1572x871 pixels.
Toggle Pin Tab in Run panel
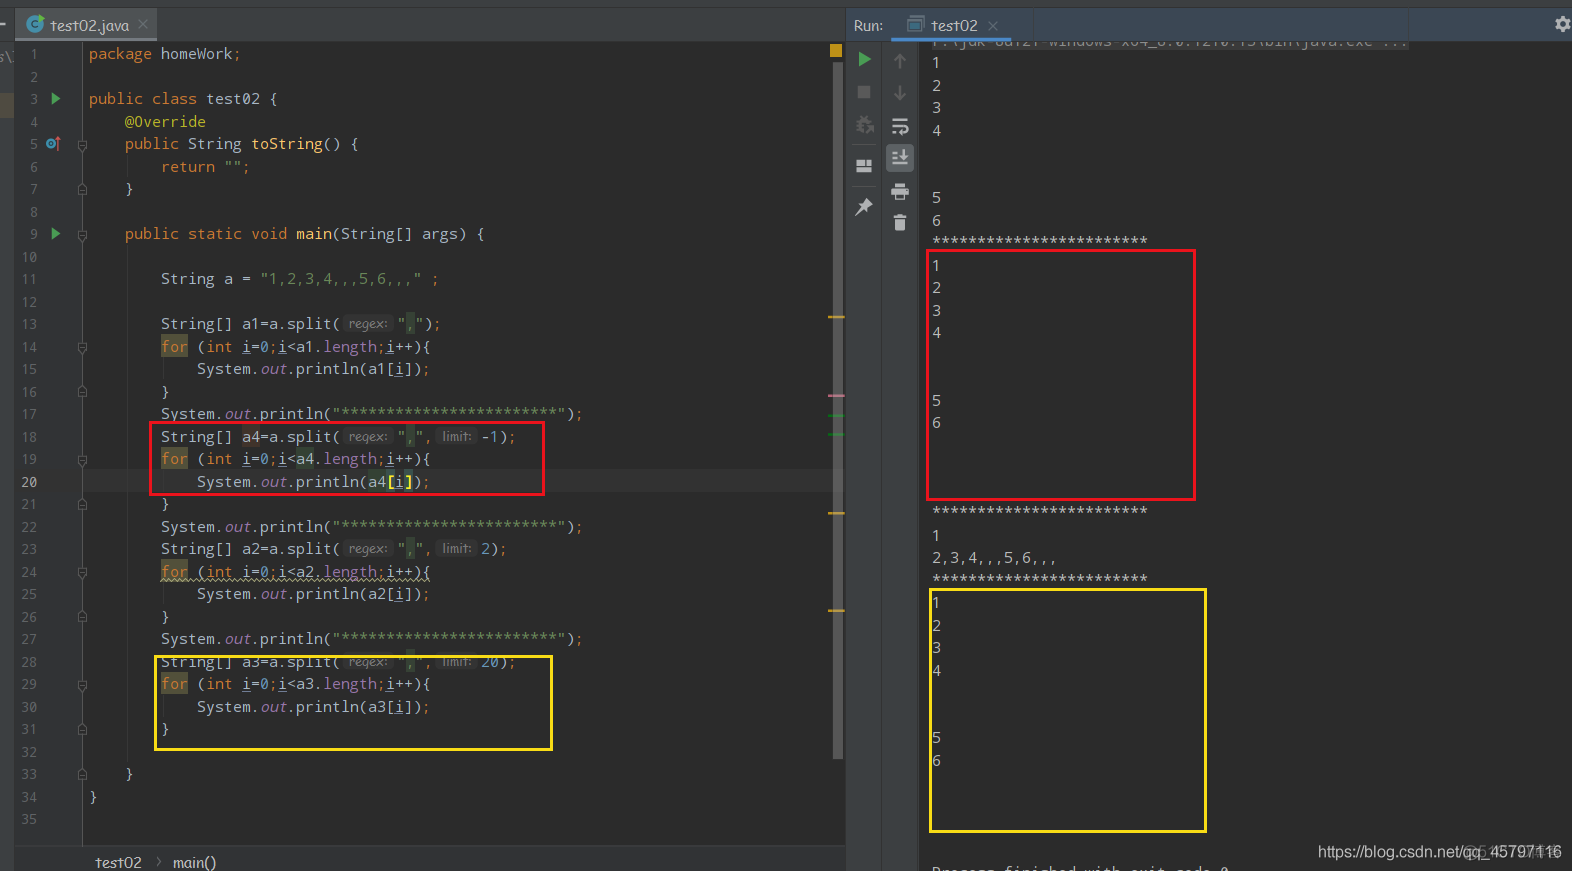coord(865,207)
